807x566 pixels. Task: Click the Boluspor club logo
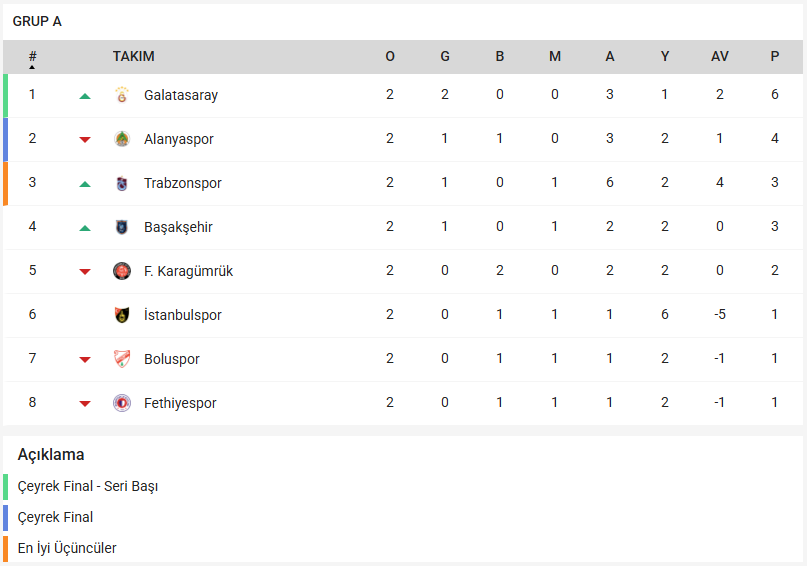tap(122, 360)
